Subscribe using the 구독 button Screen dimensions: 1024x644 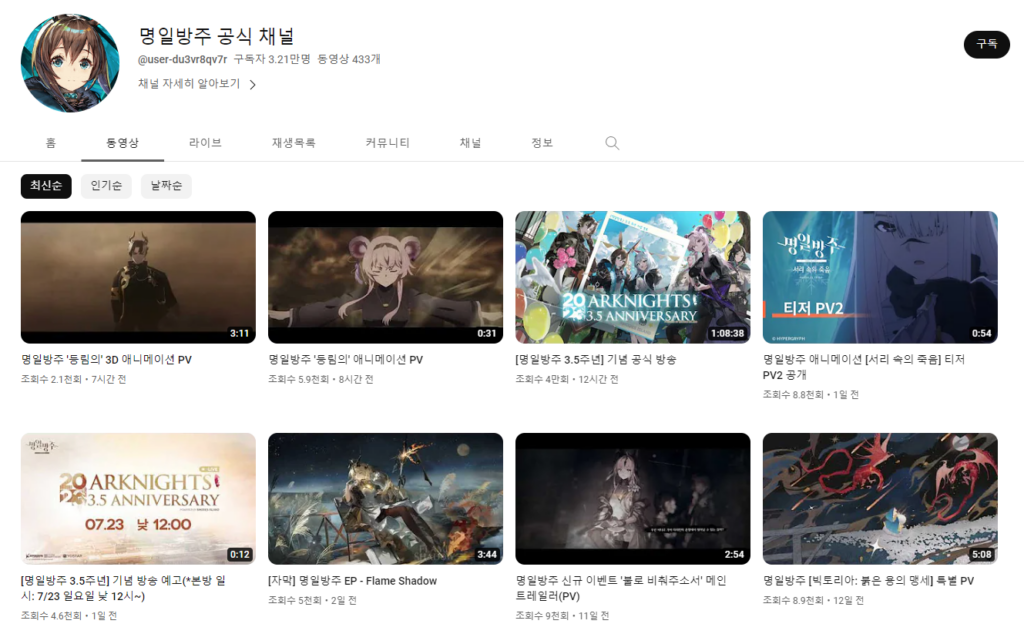click(986, 44)
